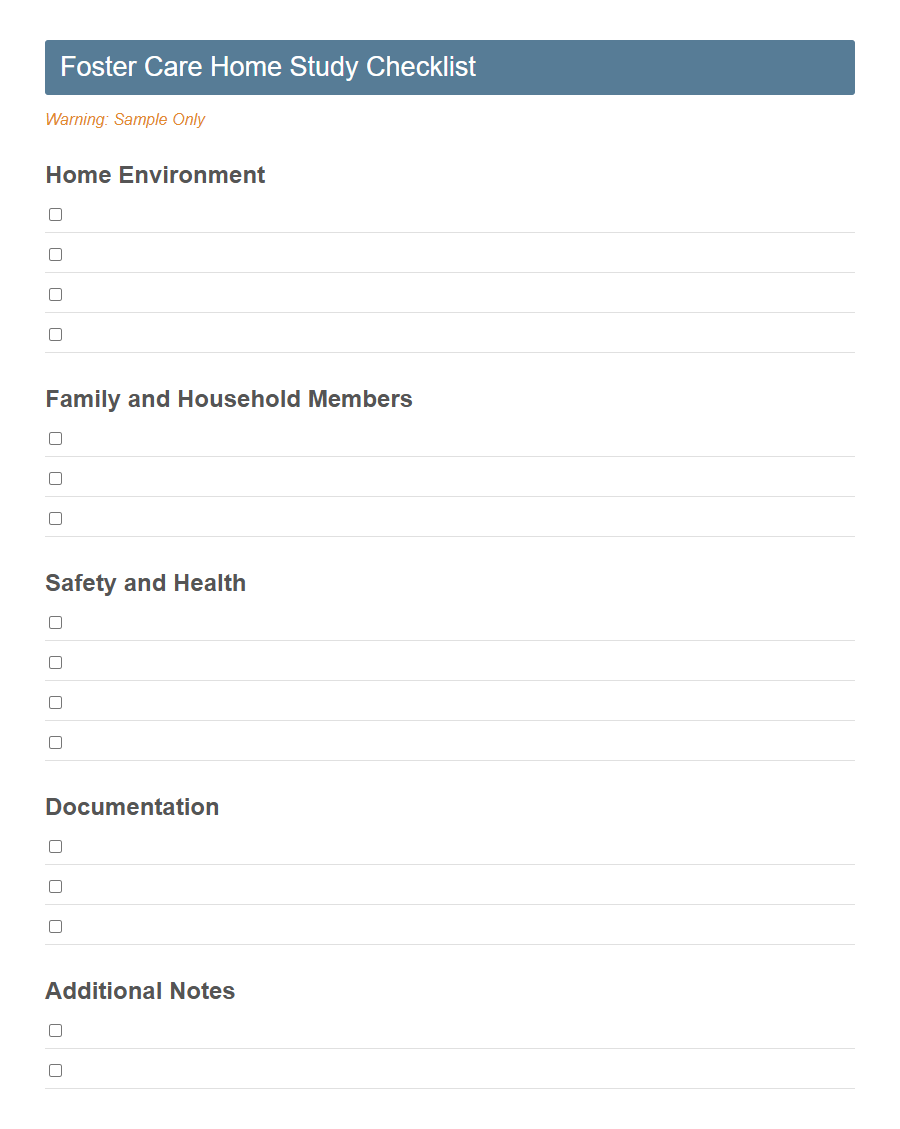This screenshot has height=1129, width=900.
Task: Check the second box under Safety and Health
Action: tap(55, 662)
